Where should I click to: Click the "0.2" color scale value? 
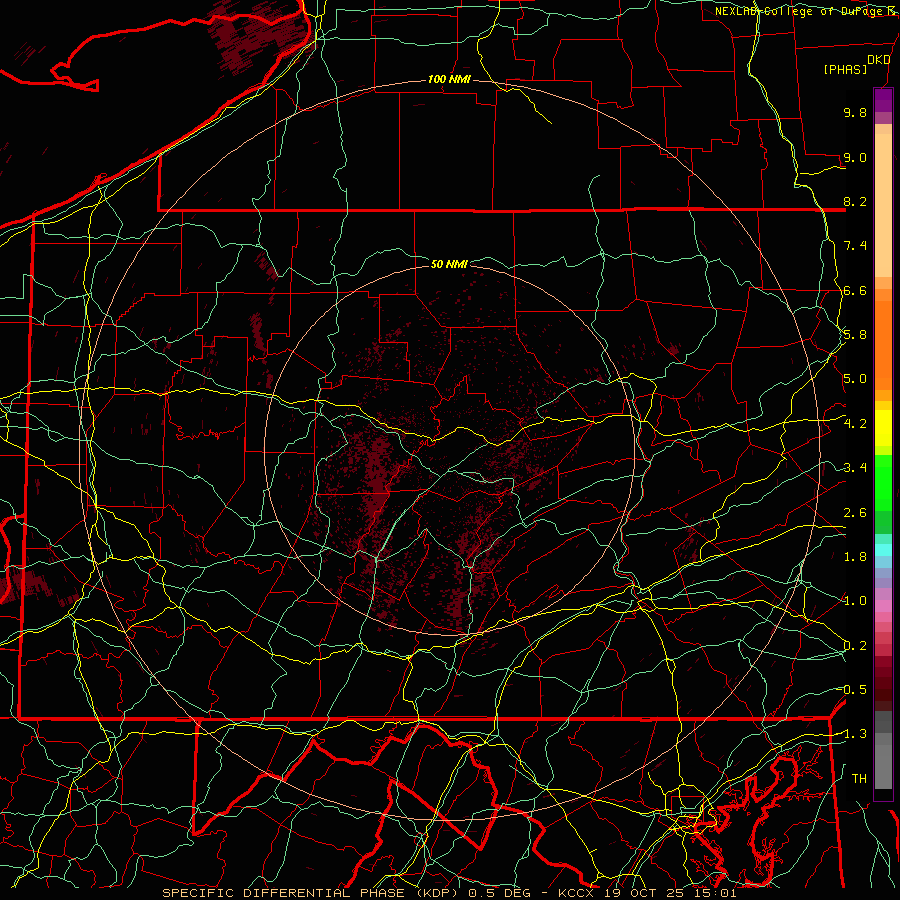[x=855, y=646]
